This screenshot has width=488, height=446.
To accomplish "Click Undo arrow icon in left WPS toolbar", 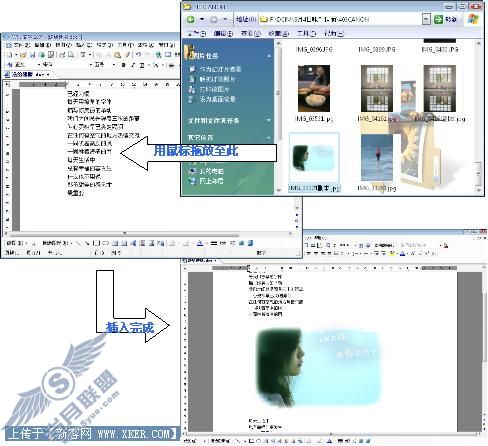I will tap(138, 55).
